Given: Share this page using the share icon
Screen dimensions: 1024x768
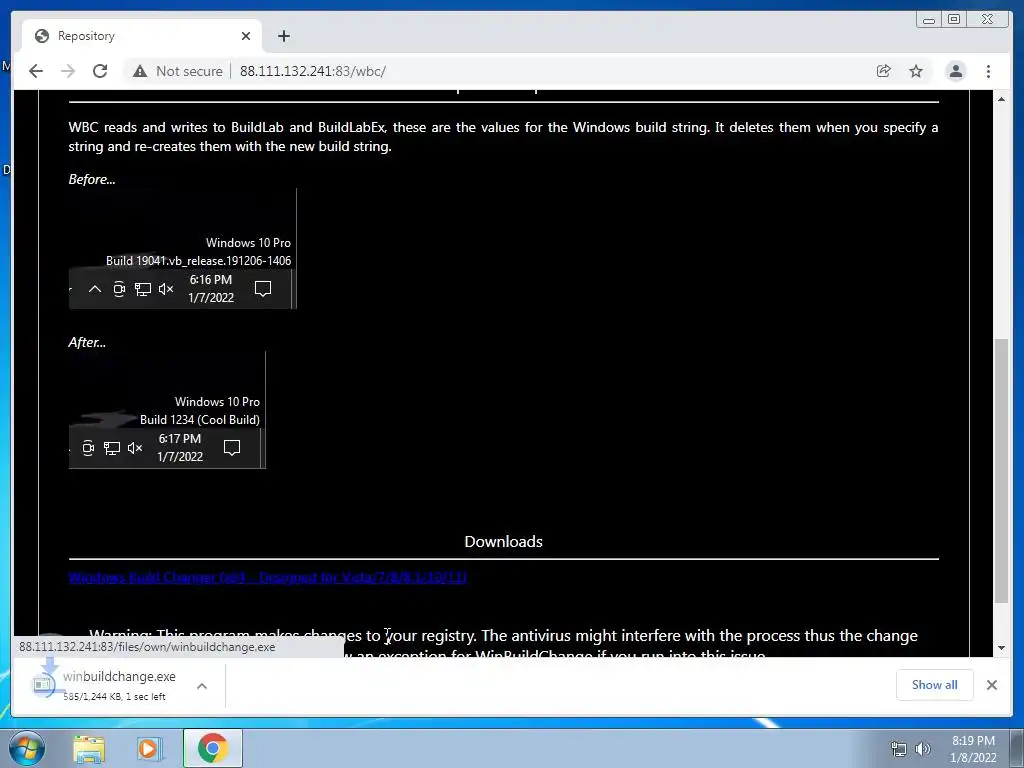Looking at the screenshot, I should pos(884,71).
